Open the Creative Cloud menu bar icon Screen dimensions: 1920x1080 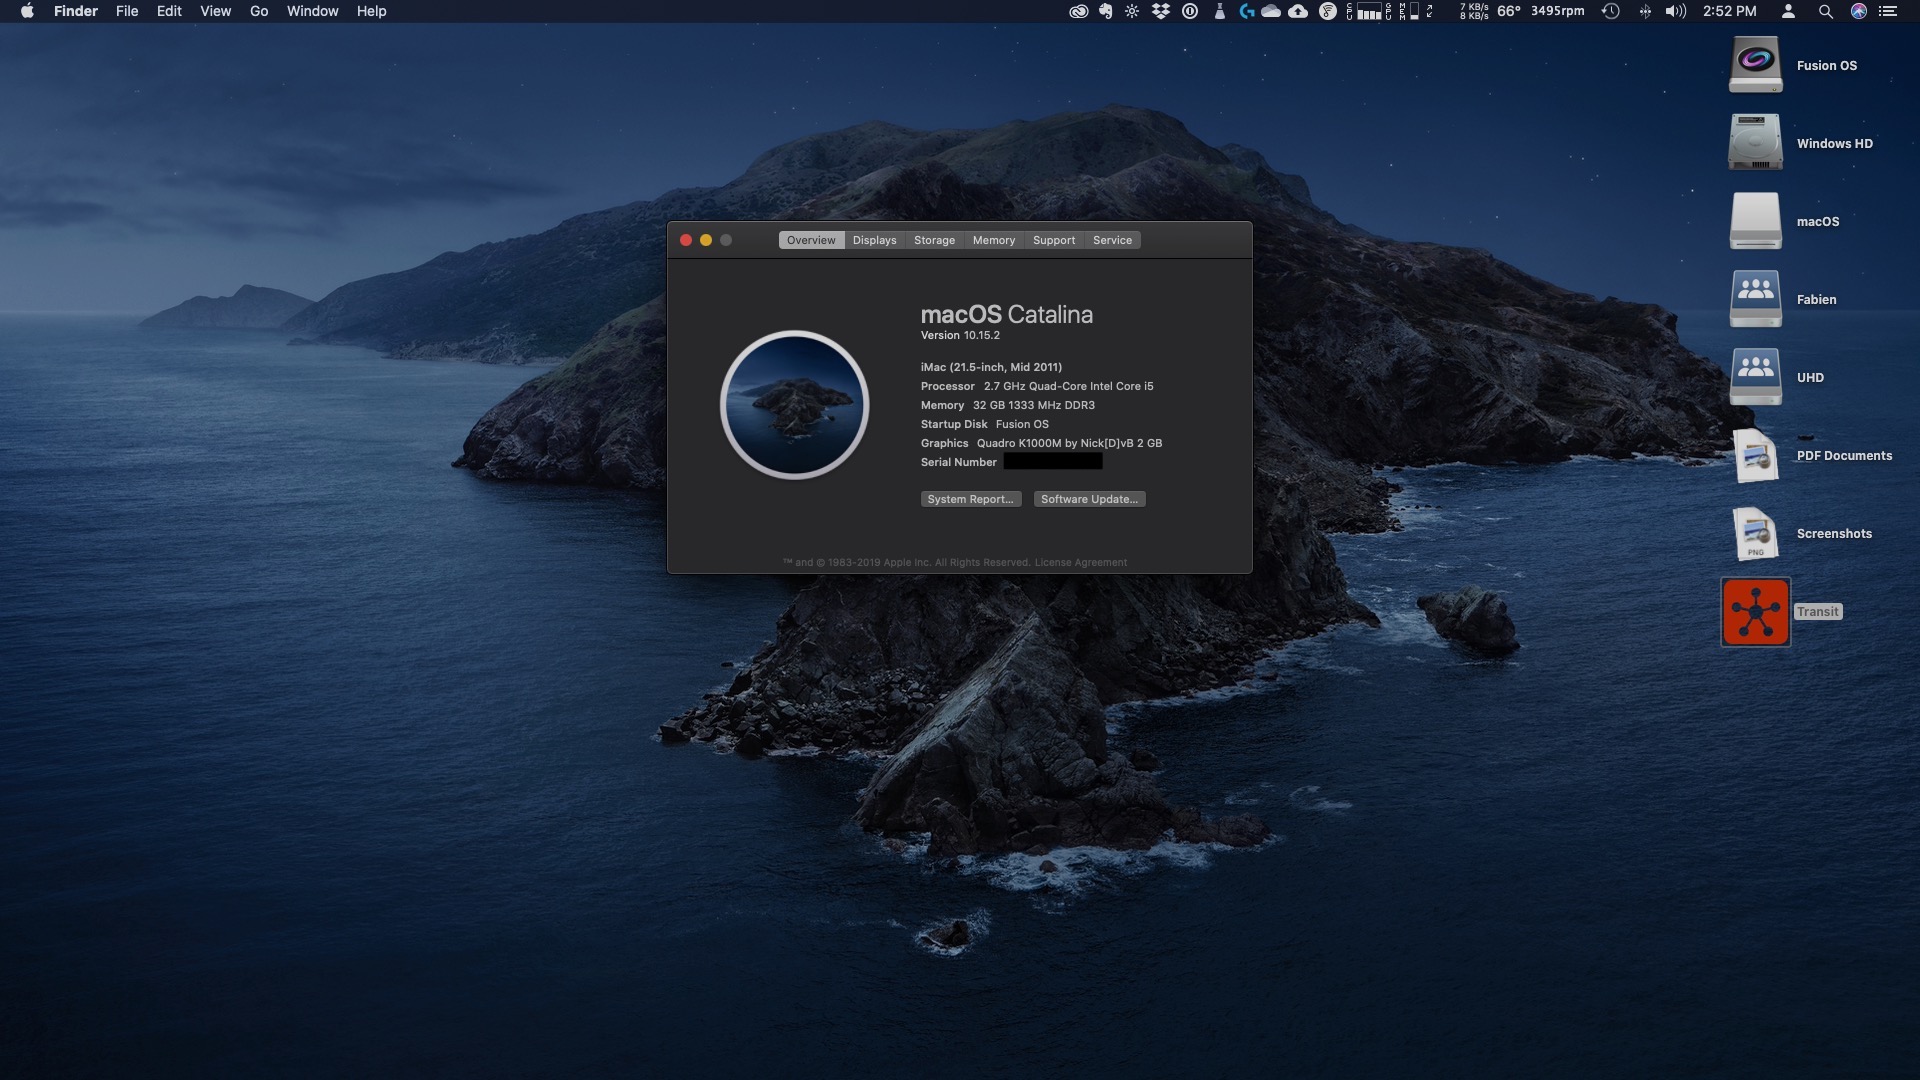pos(1078,12)
